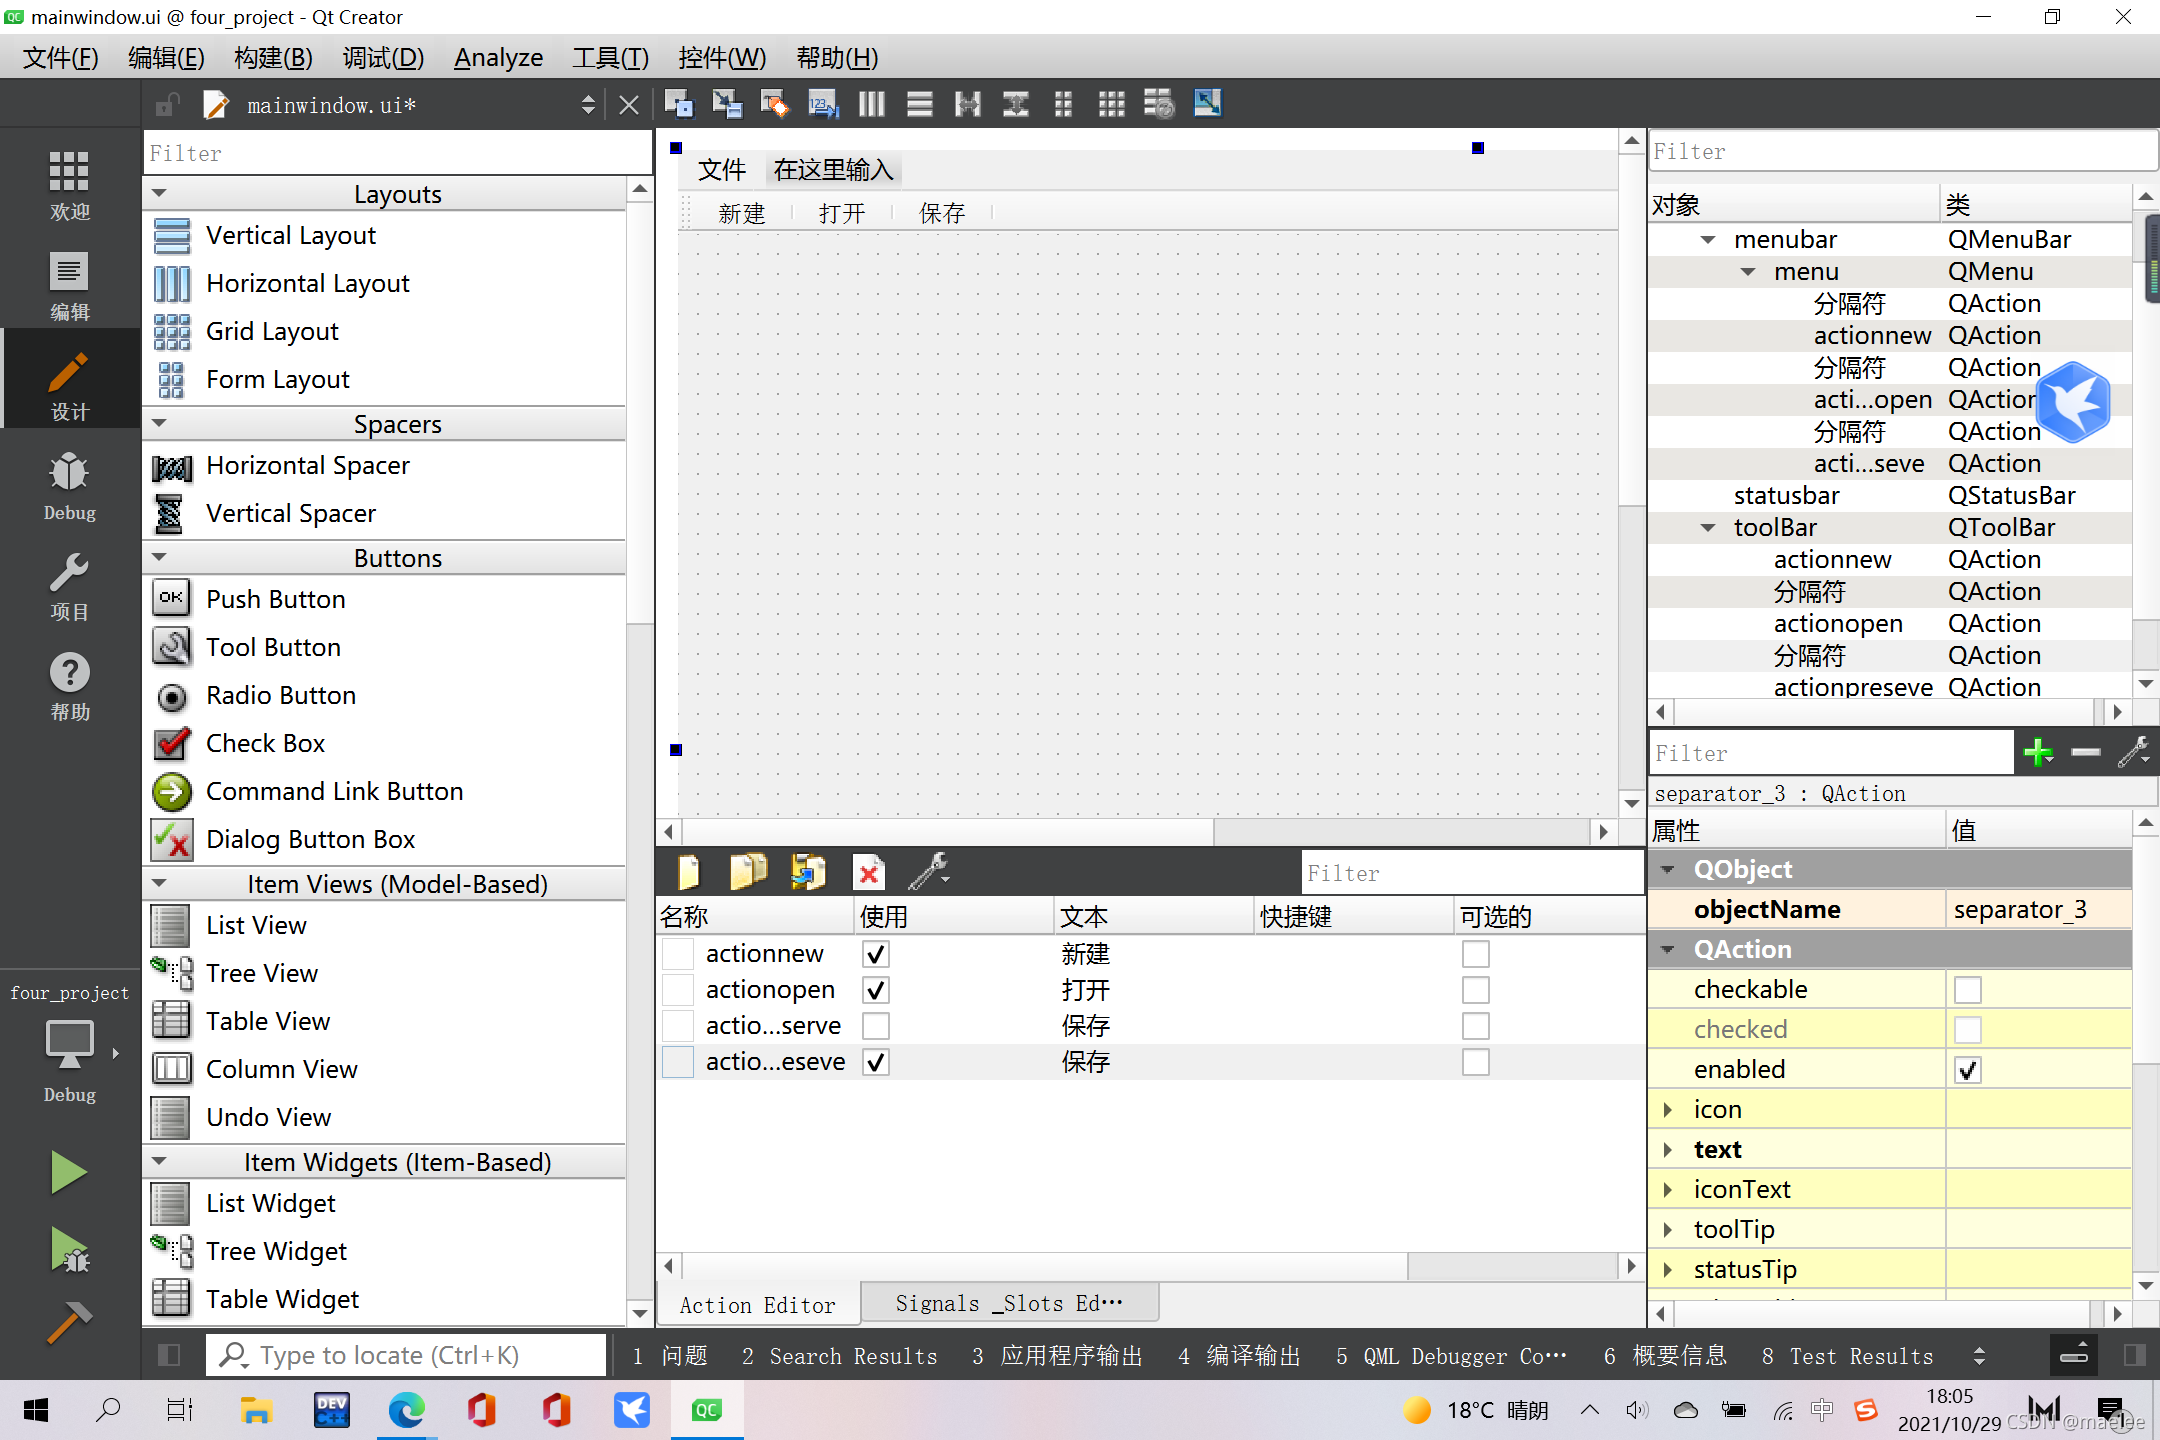This screenshot has height=1440, width=2160.
Task: Click the 新建 button in the toolbar
Action: (x=741, y=212)
